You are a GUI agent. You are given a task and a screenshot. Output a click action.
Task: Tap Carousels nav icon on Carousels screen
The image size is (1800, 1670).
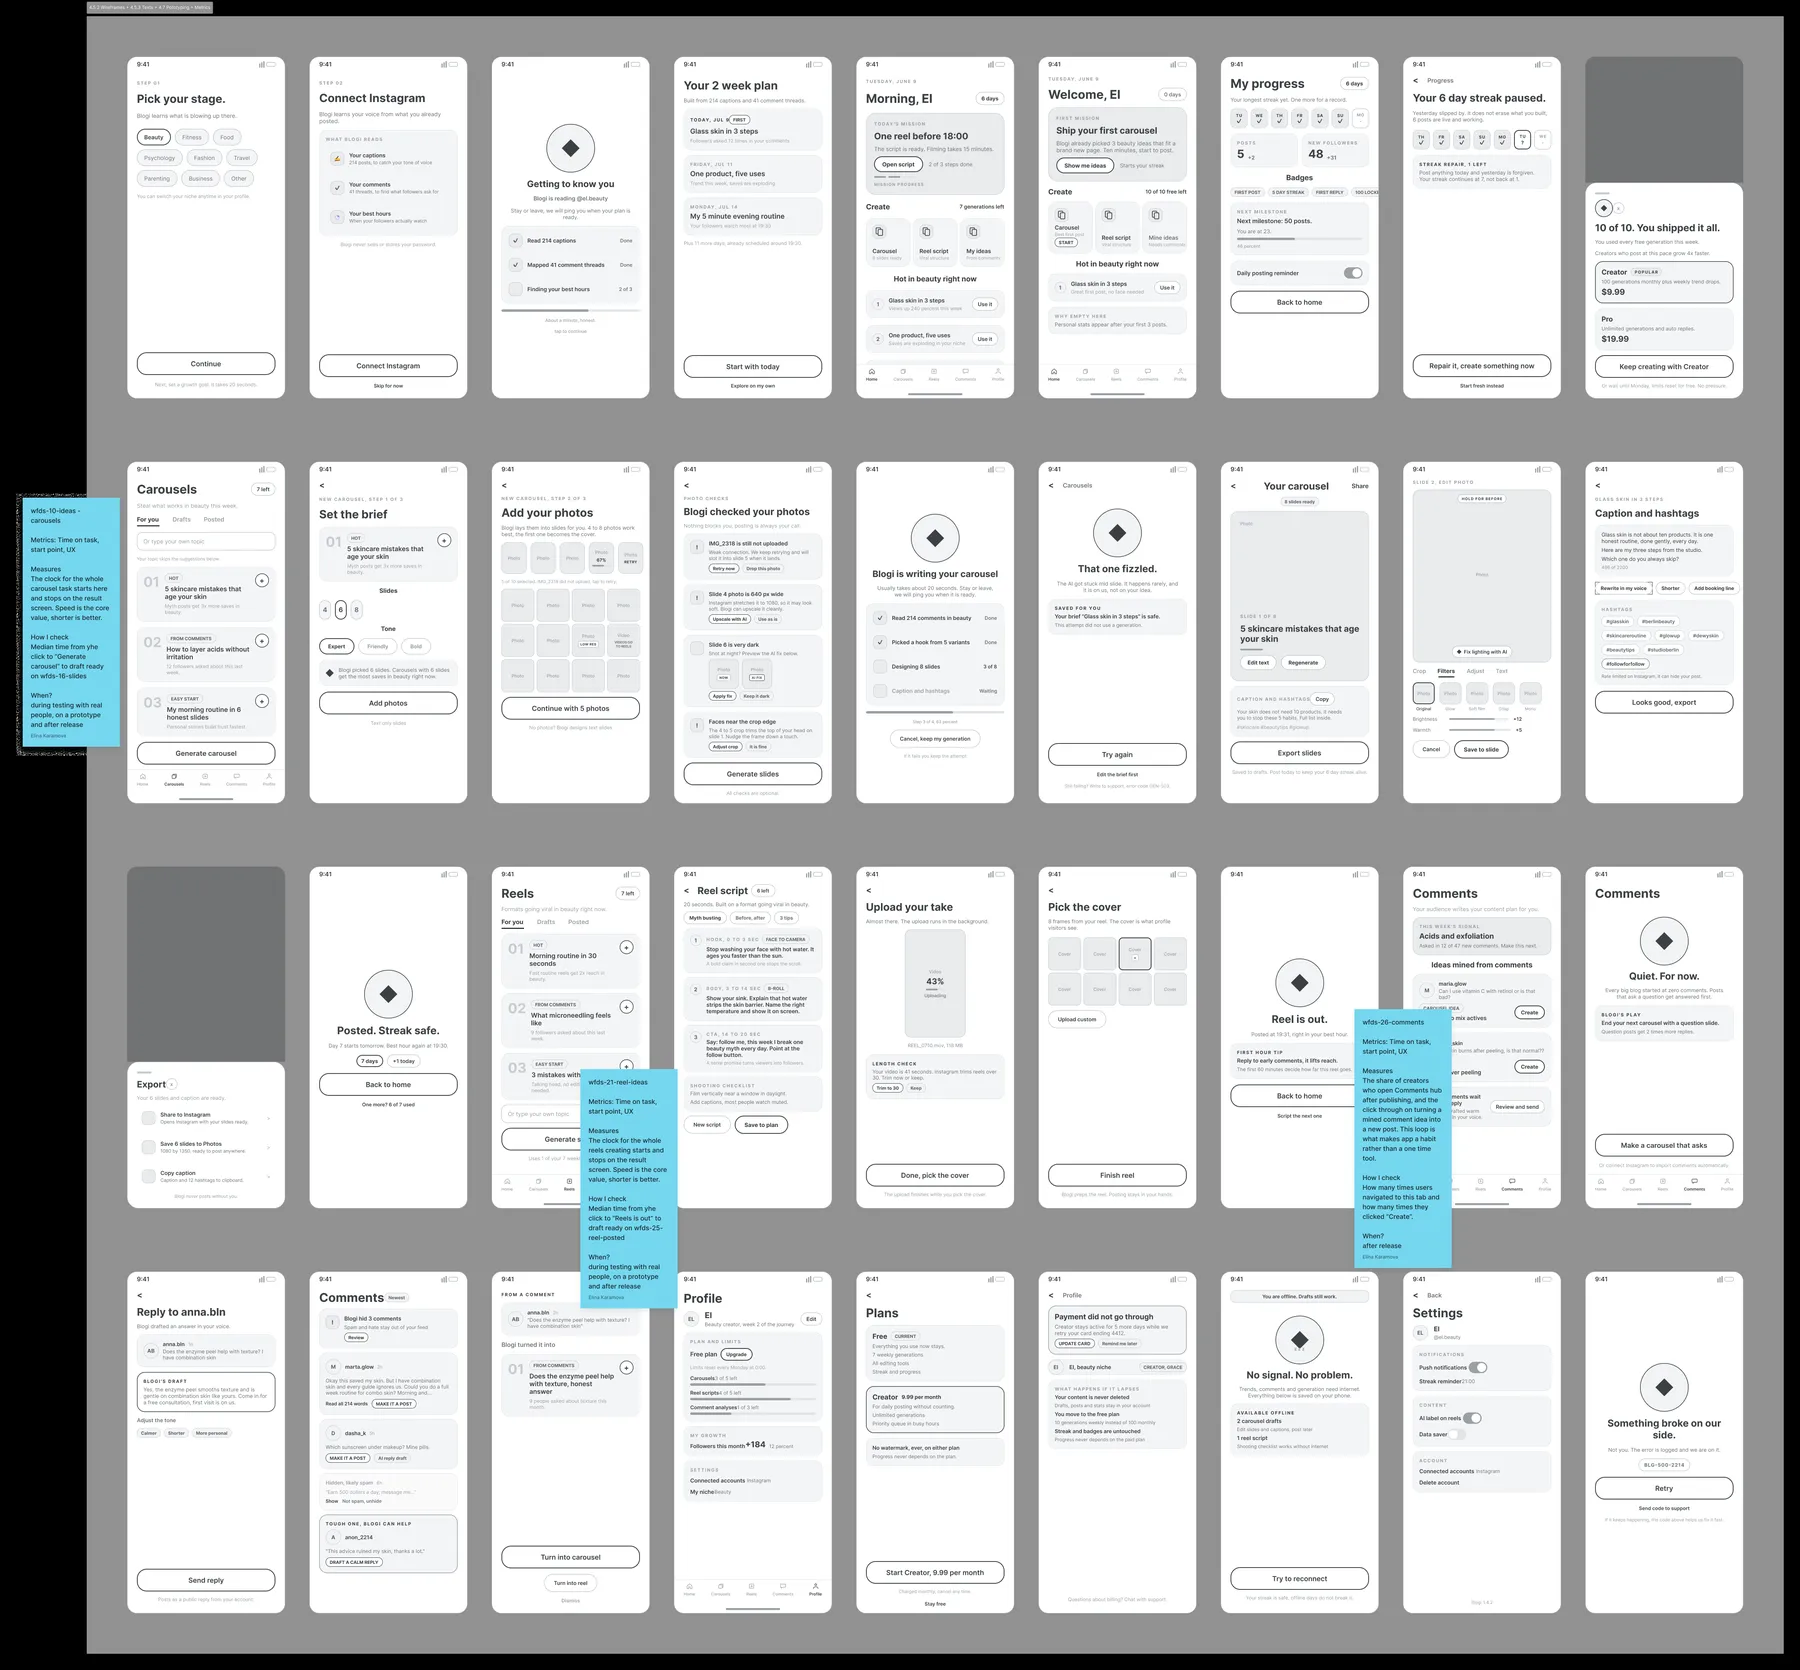click(174, 776)
